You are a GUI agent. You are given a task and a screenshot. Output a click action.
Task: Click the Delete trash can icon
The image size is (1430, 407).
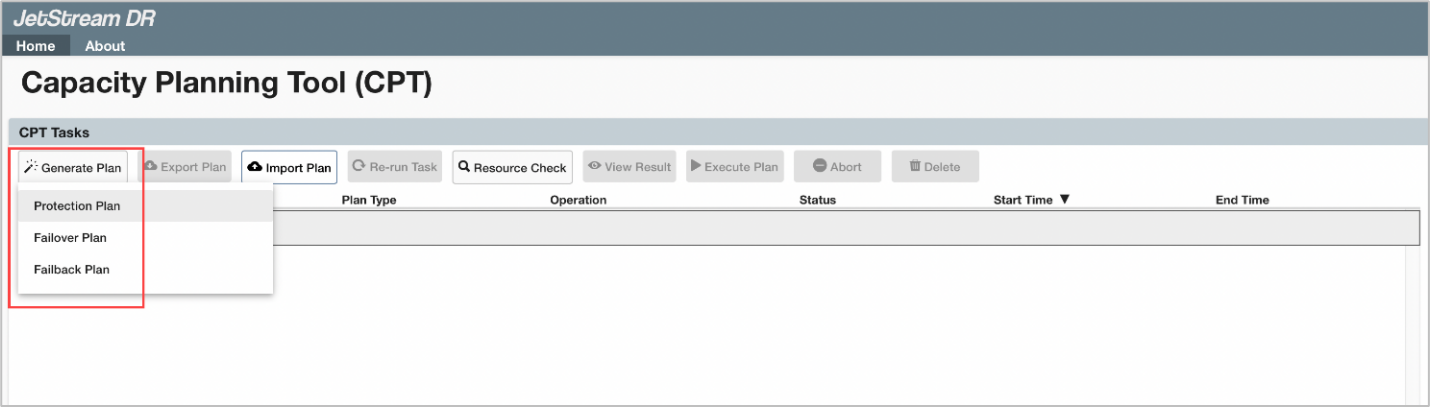[914, 166]
